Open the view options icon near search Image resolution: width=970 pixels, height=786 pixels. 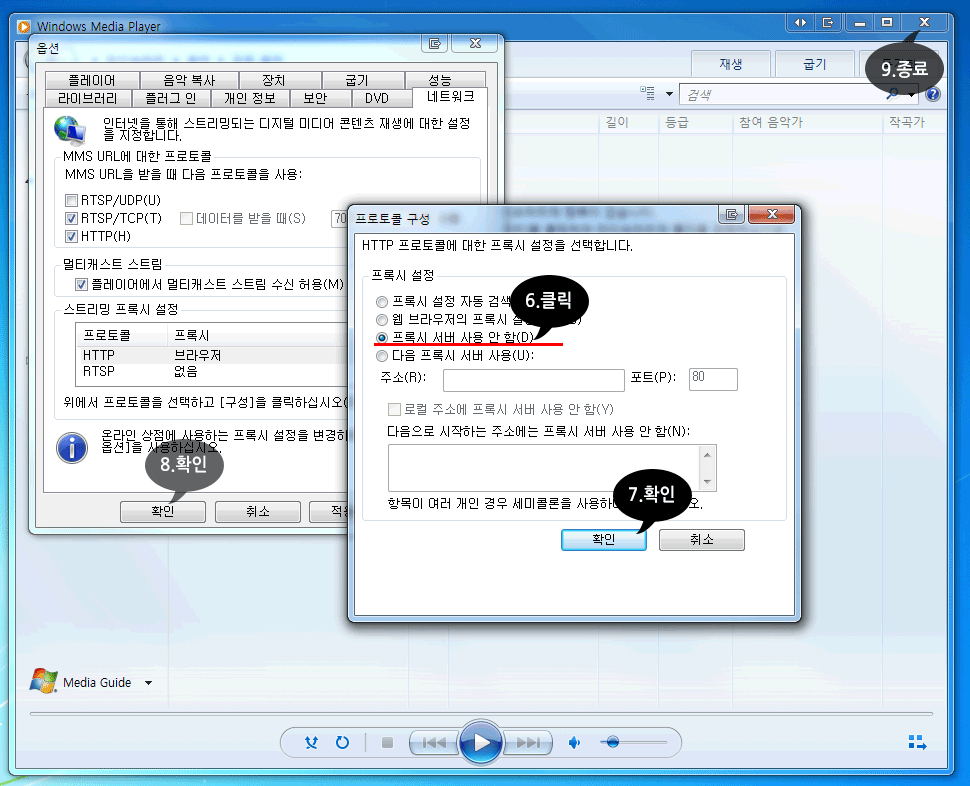tap(648, 93)
